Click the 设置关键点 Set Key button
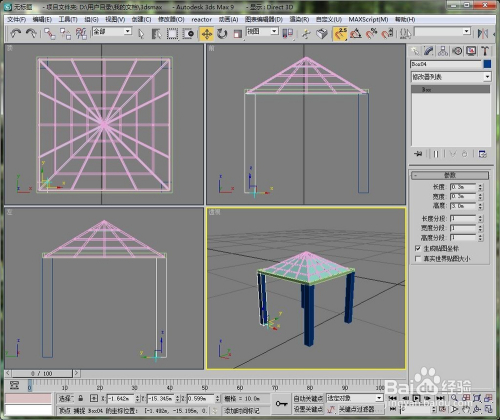 click(x=308, y=409)
